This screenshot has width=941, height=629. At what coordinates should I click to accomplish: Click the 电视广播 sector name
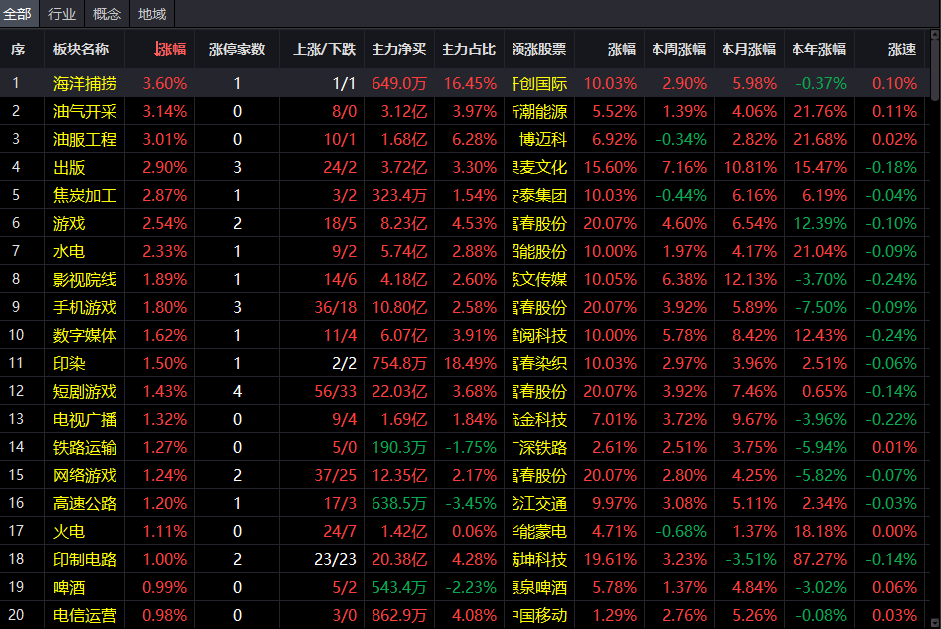click(x=85, y=420)
